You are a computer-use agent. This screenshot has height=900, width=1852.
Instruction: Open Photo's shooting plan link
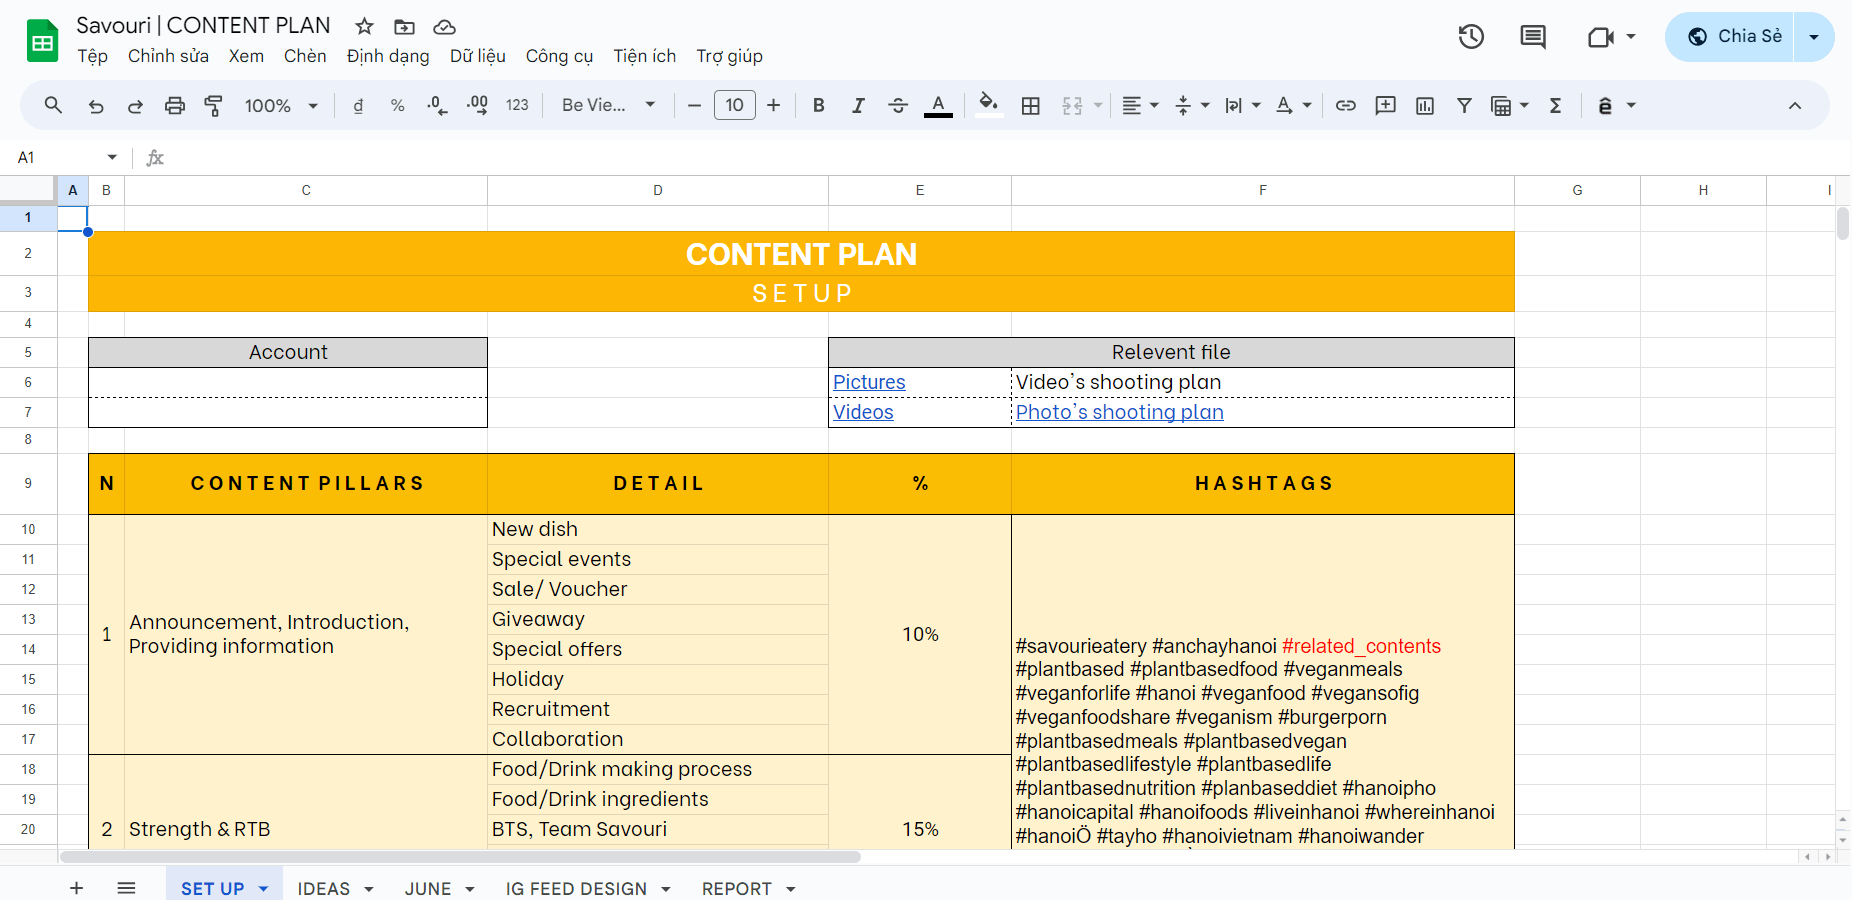point(1120,412)
